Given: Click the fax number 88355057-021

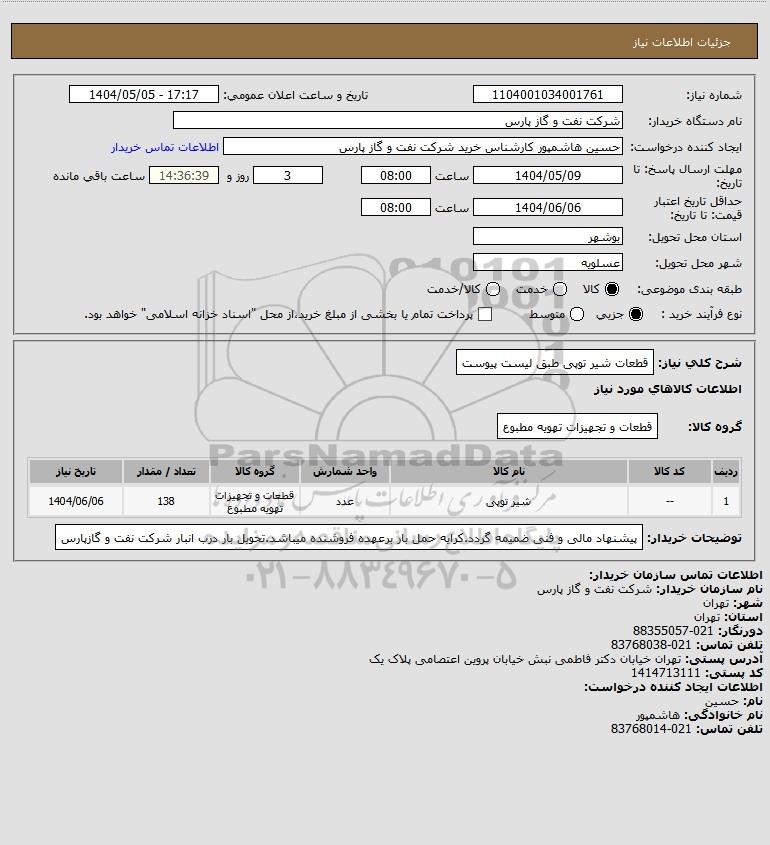Looking at the screenshot, I should (673, 631).
